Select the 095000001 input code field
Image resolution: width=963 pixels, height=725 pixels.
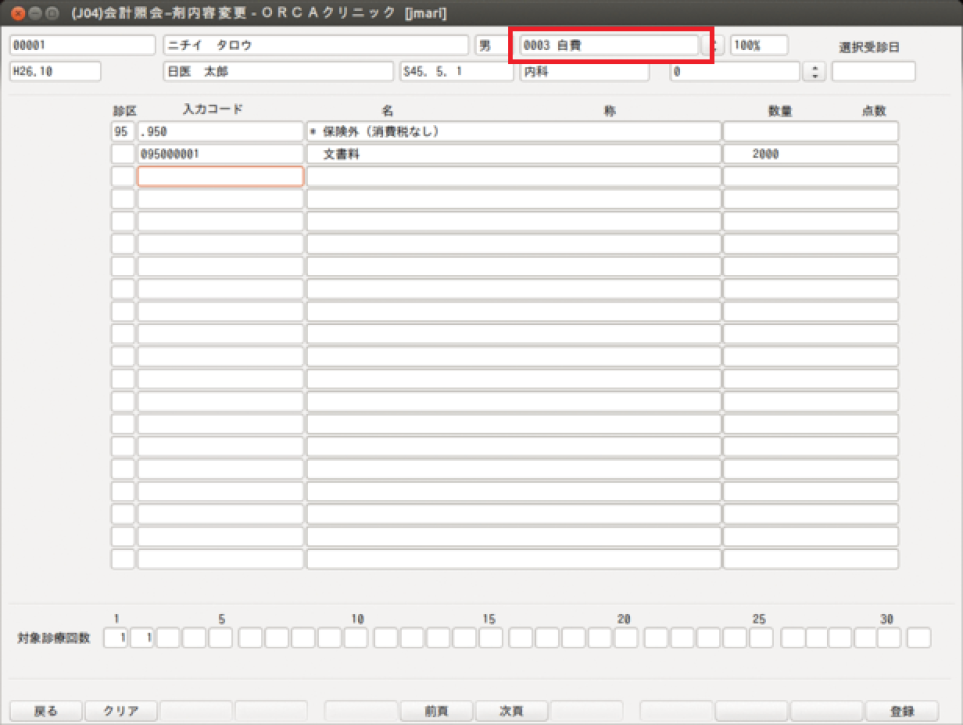[220, 154]
